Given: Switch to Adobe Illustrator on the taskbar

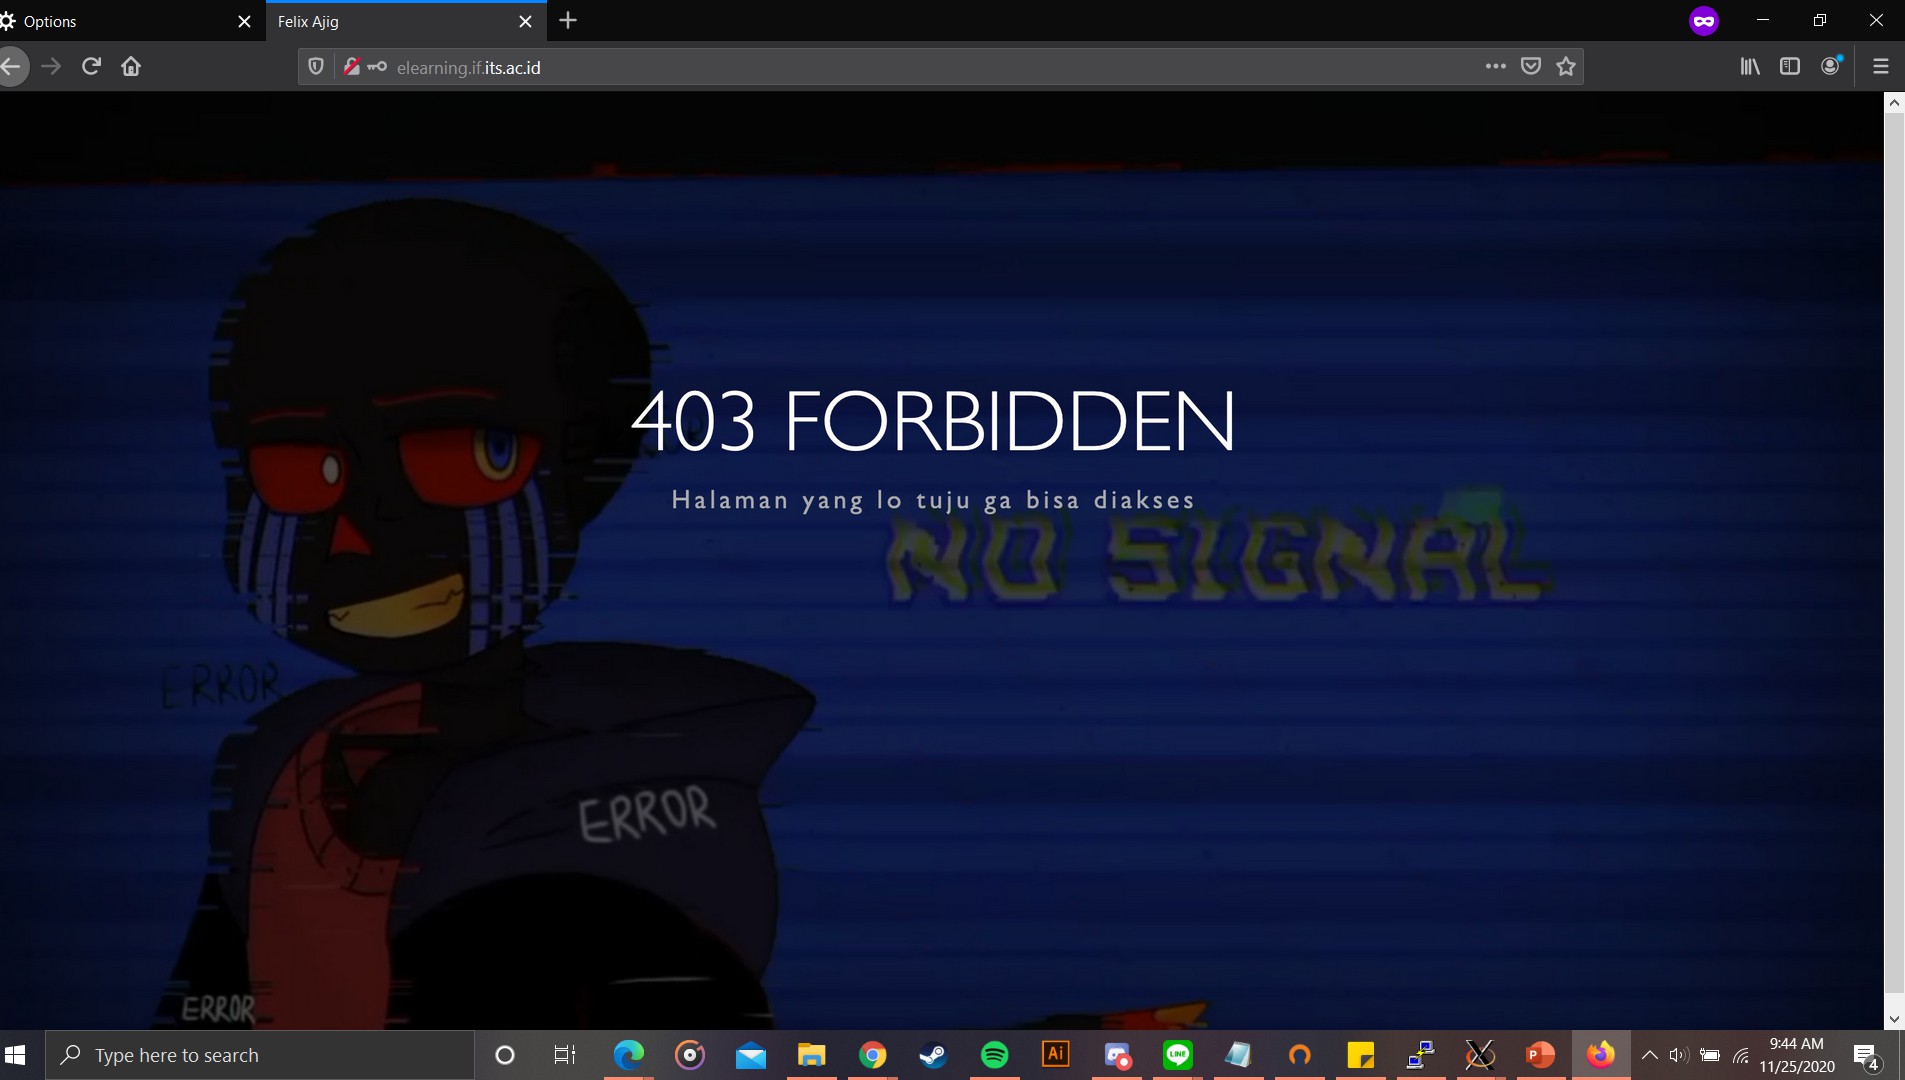Looking at the screenshot, I should point(1056,1055).
